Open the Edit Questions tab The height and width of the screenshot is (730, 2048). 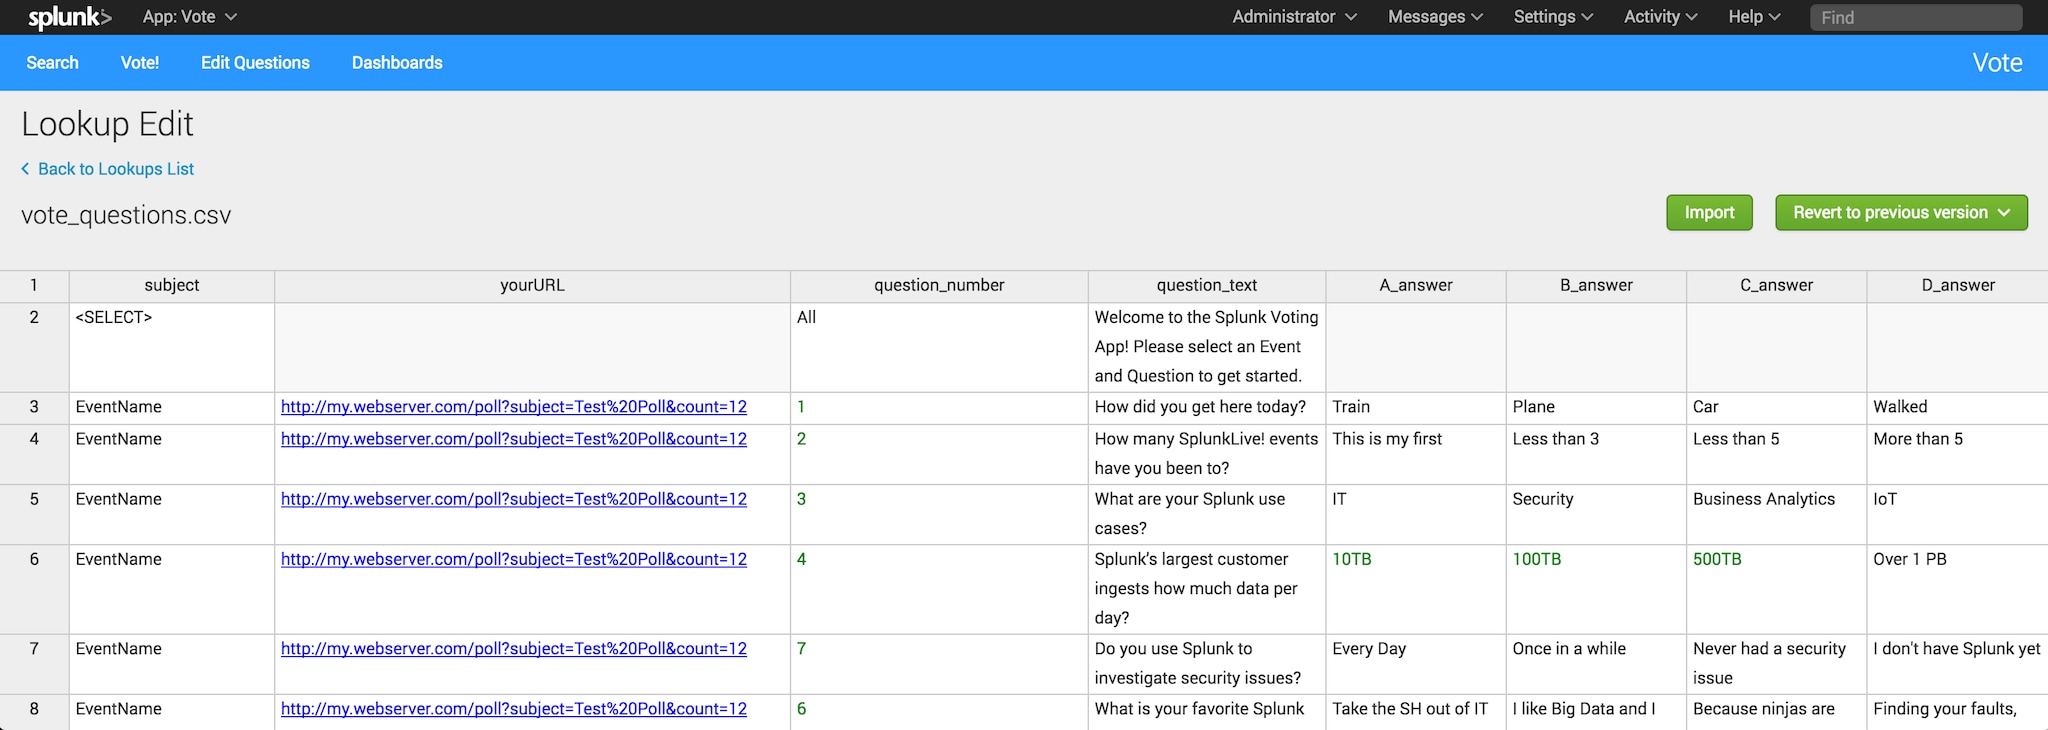(255, 63)
